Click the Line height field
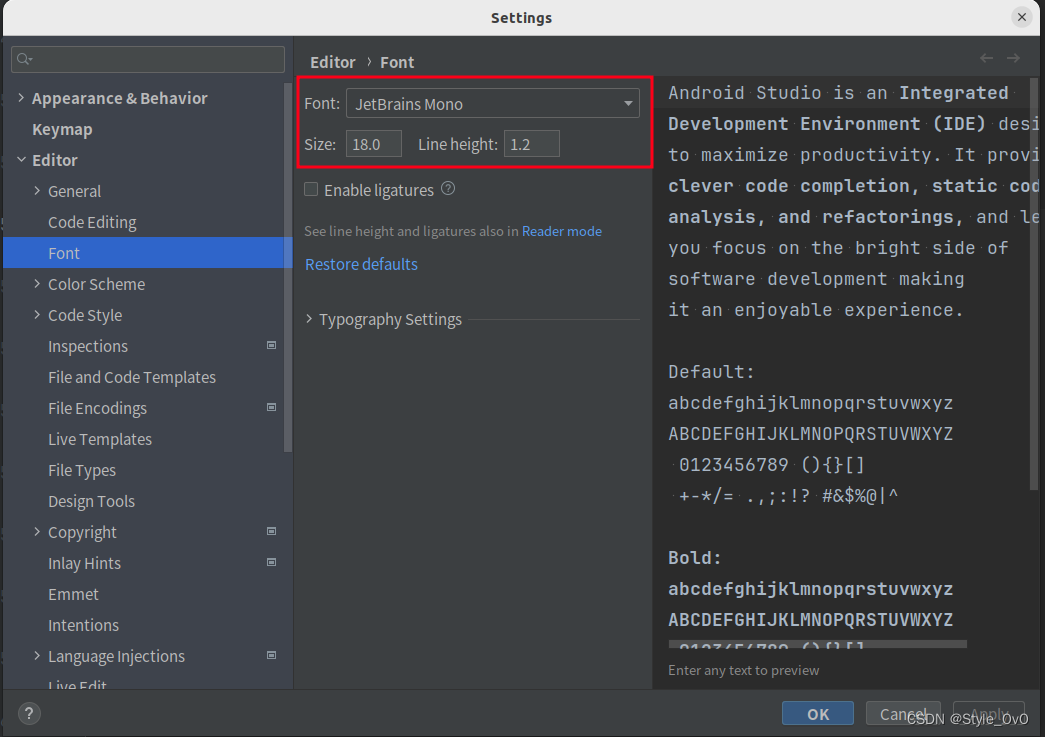Screen dimensions: 1045x737 click(x=531, y=144)
